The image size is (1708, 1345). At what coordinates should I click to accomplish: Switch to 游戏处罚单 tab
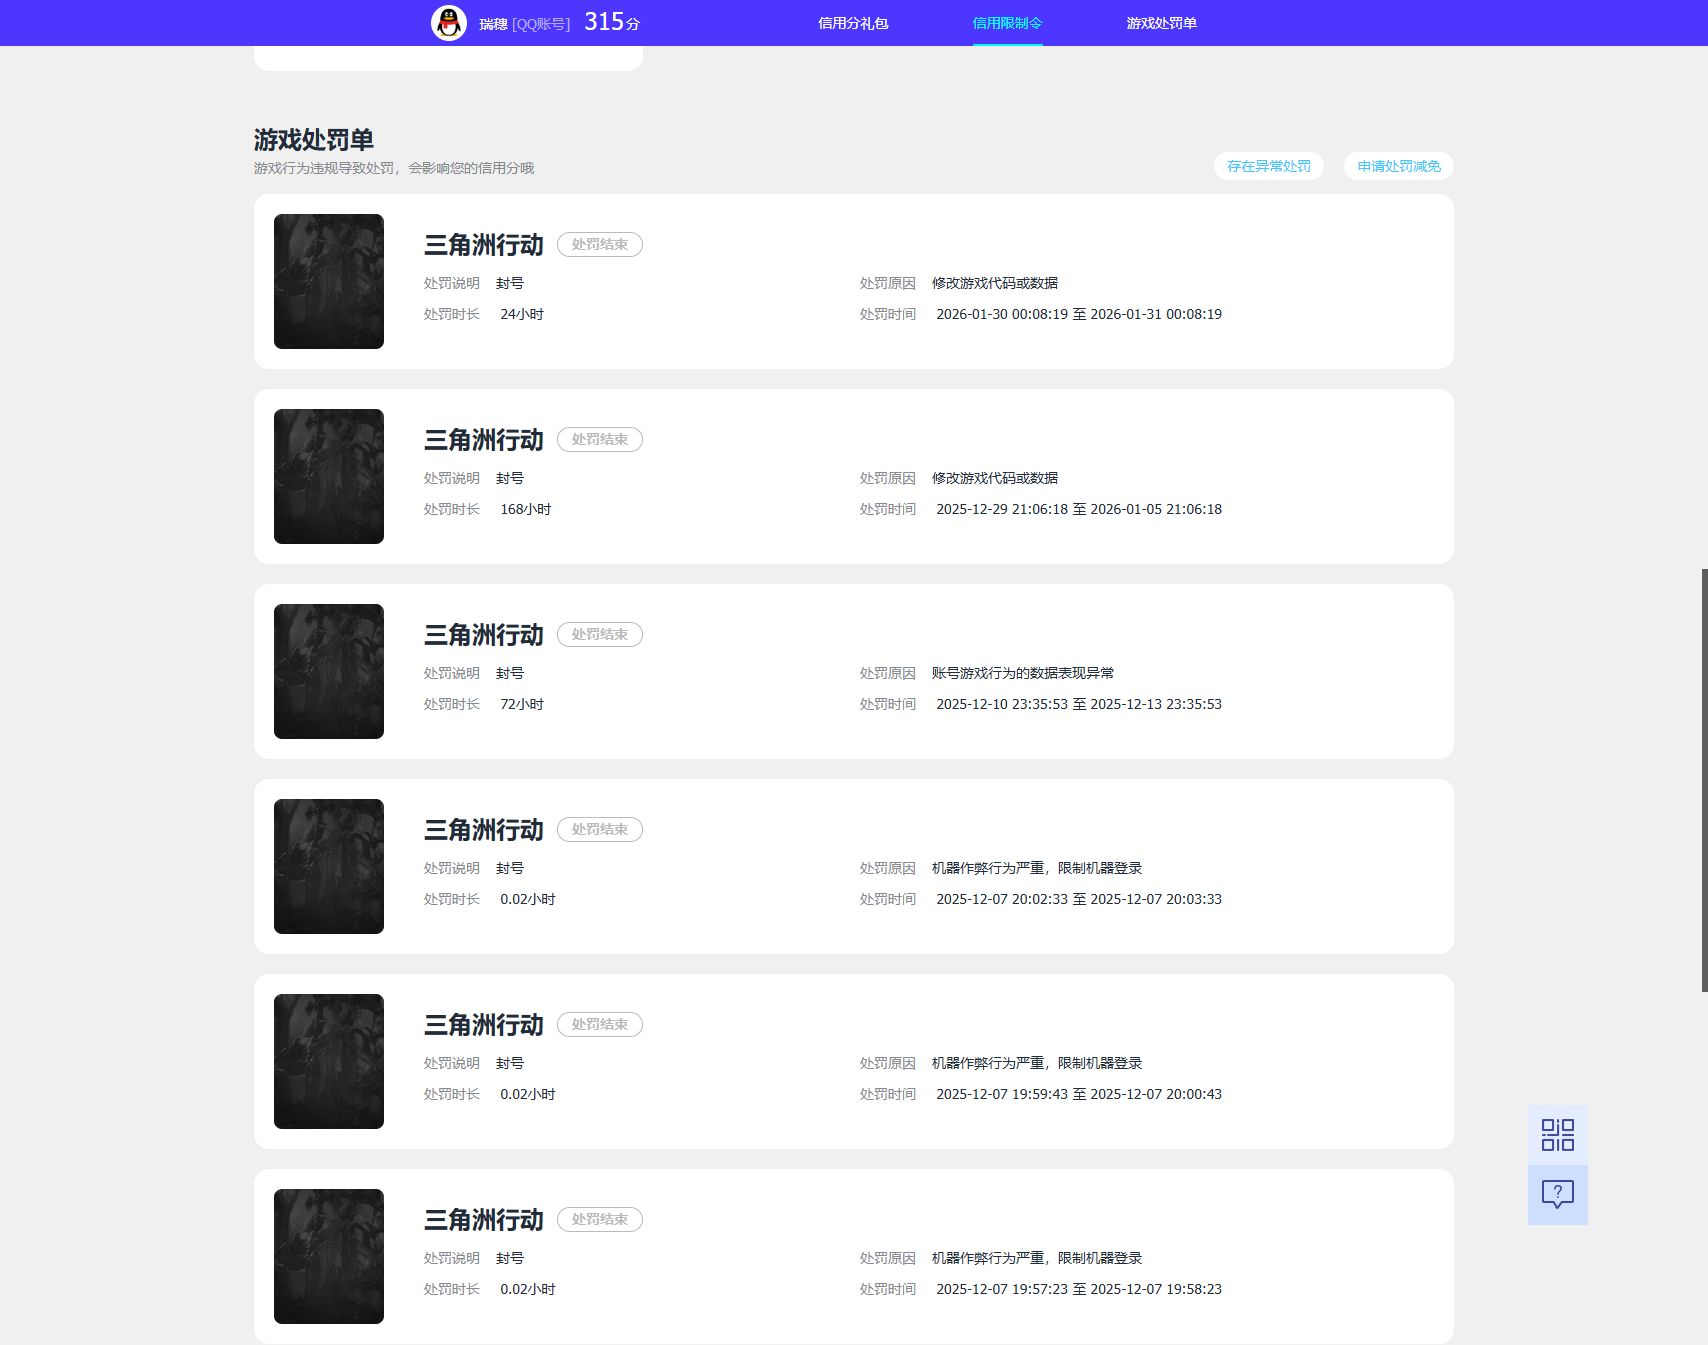[x=1161, y=23]
